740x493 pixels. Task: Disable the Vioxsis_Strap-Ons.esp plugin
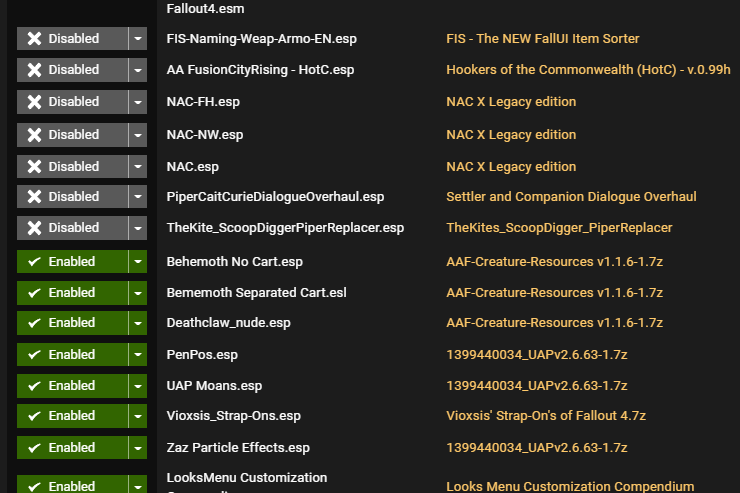coord(72,416)
